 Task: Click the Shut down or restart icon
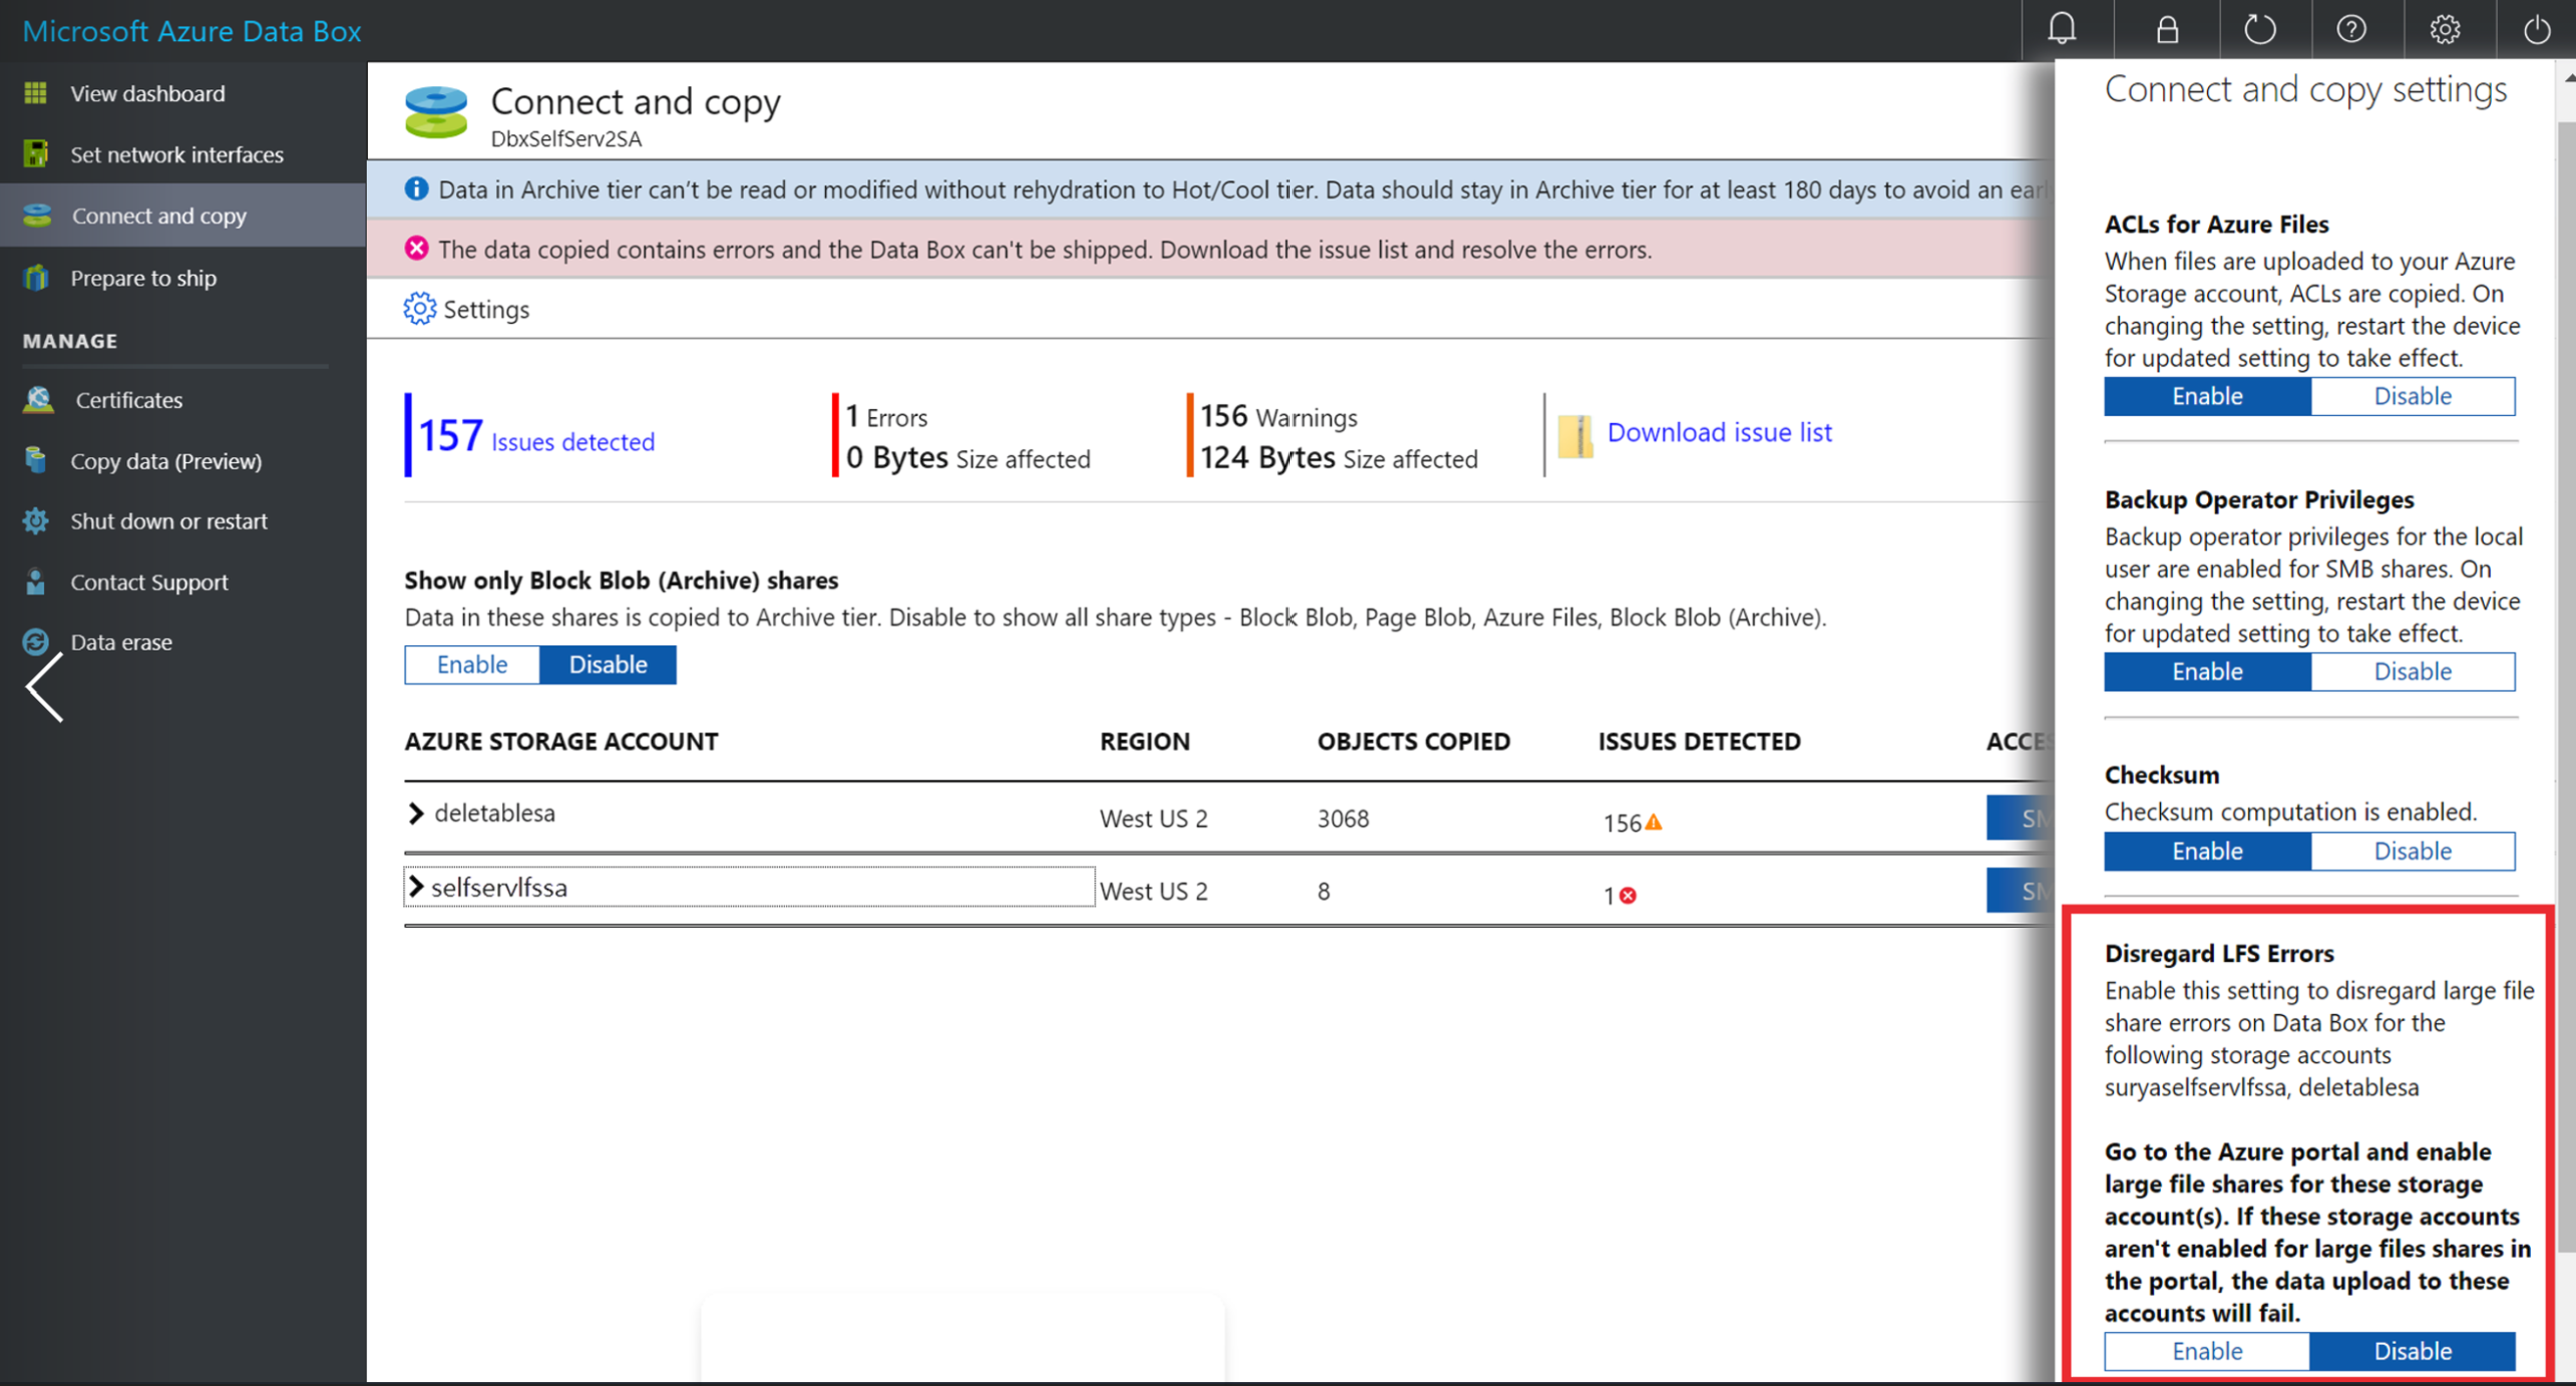pos(37,521)
